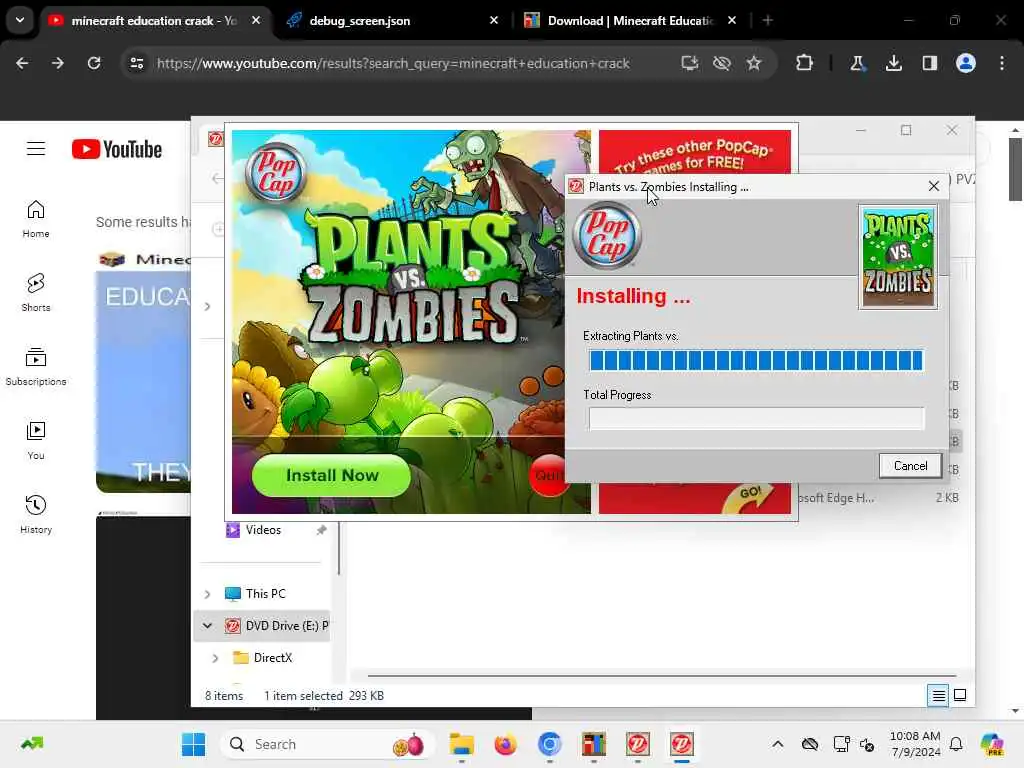Select Videos in File Explorer navigation pane
Viewport: 1024px width, 768px height.
[x=264, y=530]
